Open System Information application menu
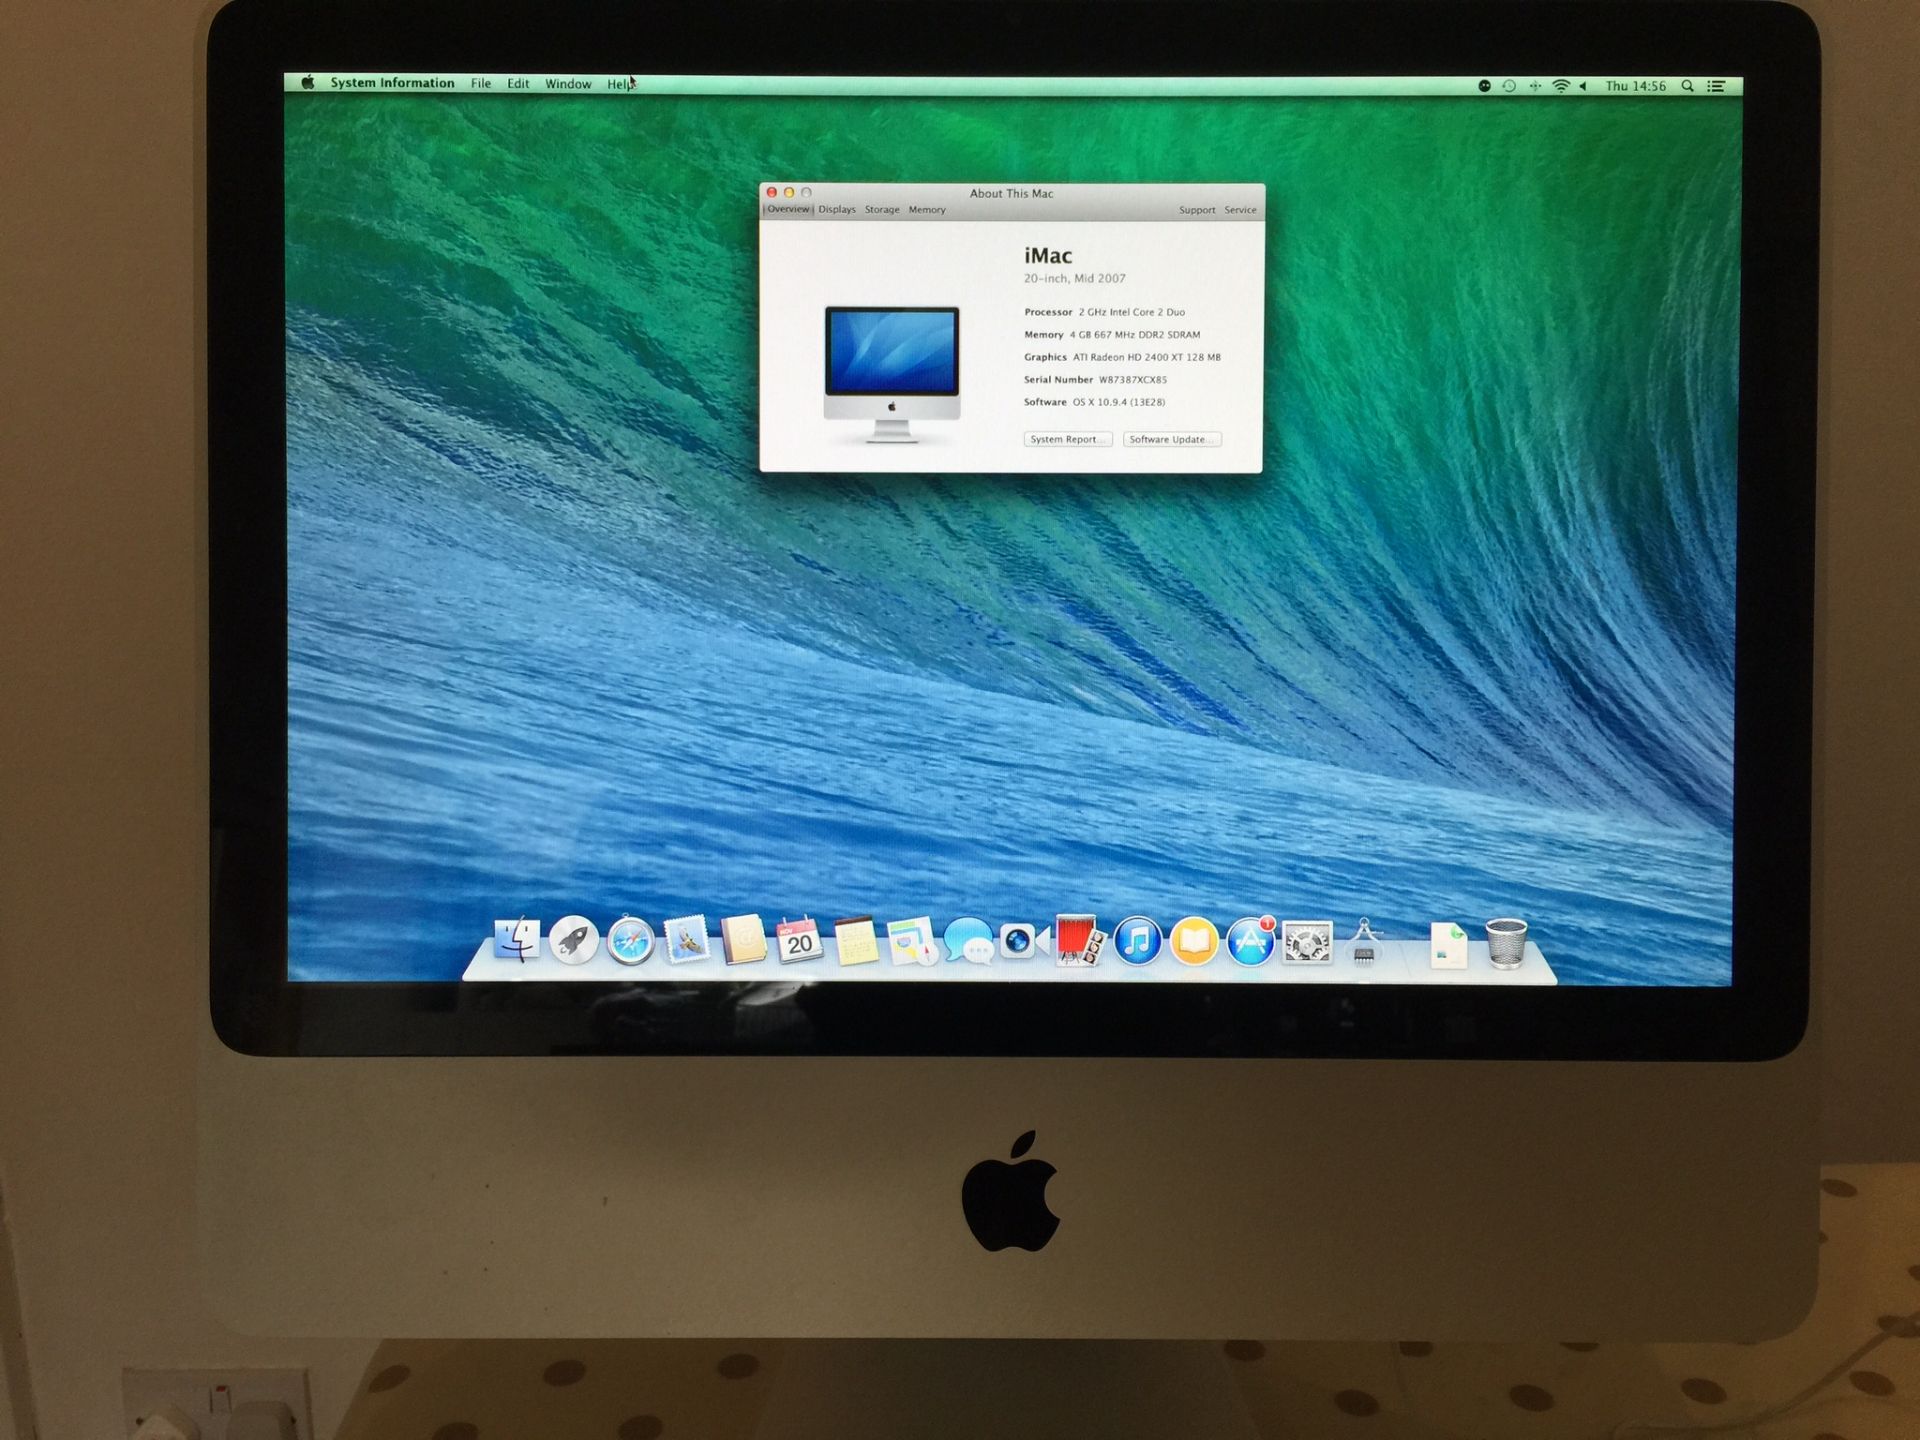1920x1440 pixels. (x=392, y=83)
